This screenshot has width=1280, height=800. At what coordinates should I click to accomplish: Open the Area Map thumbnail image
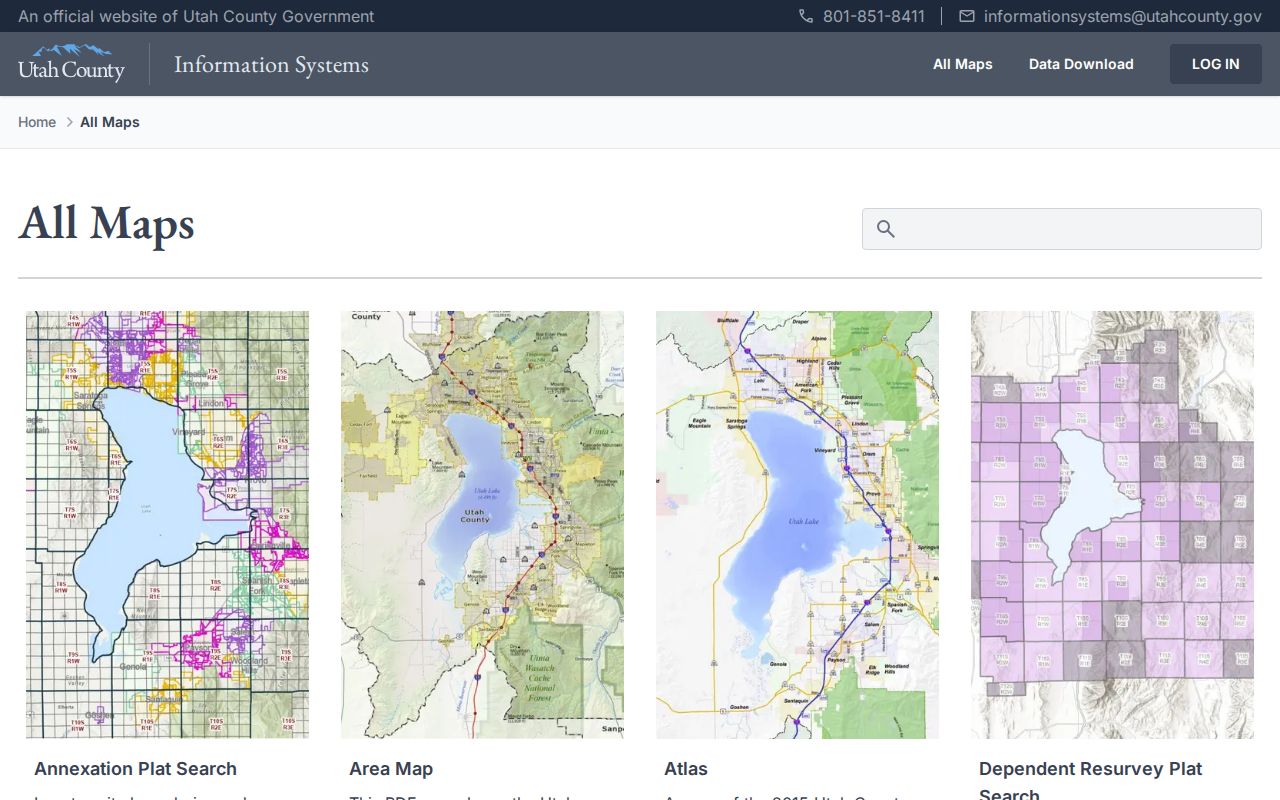click(x=482, y=525)
